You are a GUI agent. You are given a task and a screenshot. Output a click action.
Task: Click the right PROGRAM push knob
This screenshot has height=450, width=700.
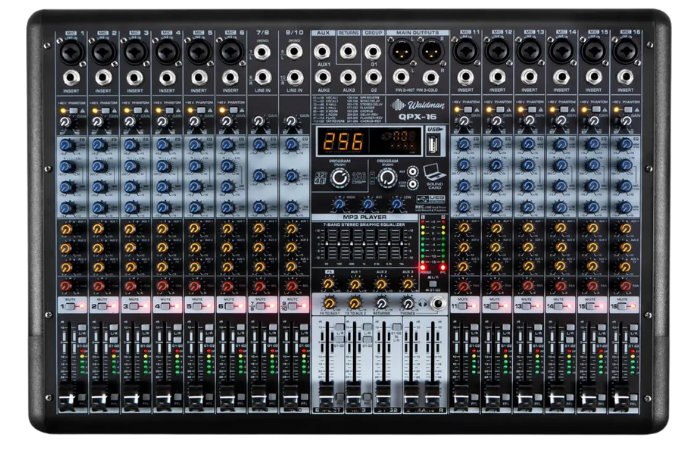point(387,177)
